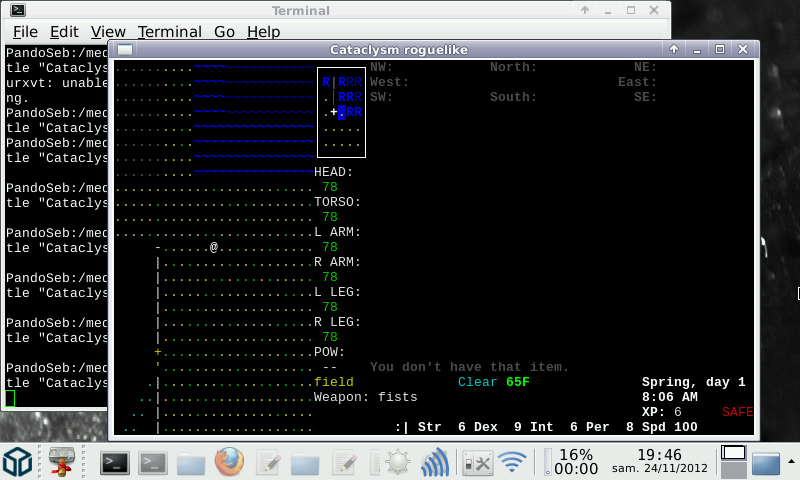Open the wrench and battery power settings icon
Screen dimensions: 800x480
tap(476, 462)
